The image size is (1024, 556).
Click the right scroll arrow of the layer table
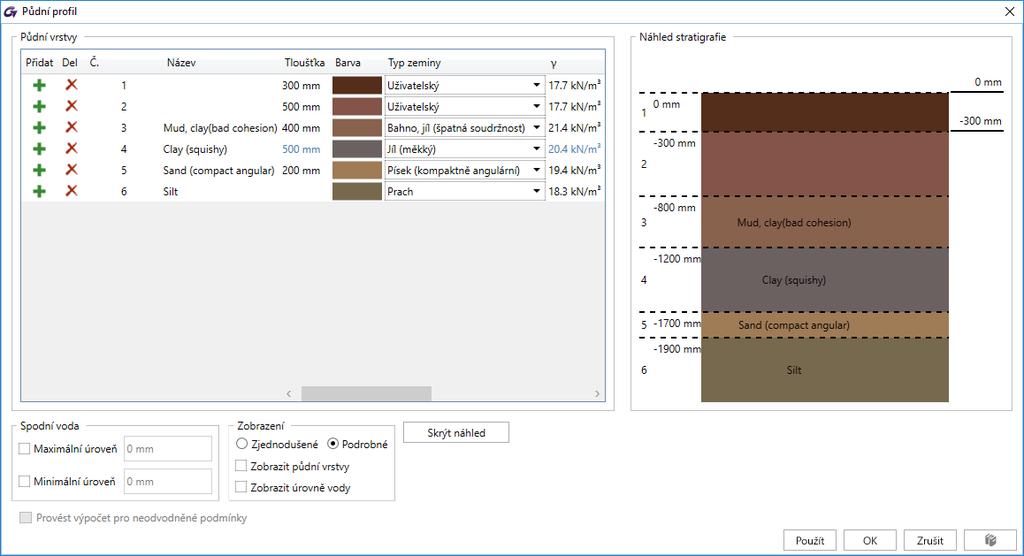point(597,393)
